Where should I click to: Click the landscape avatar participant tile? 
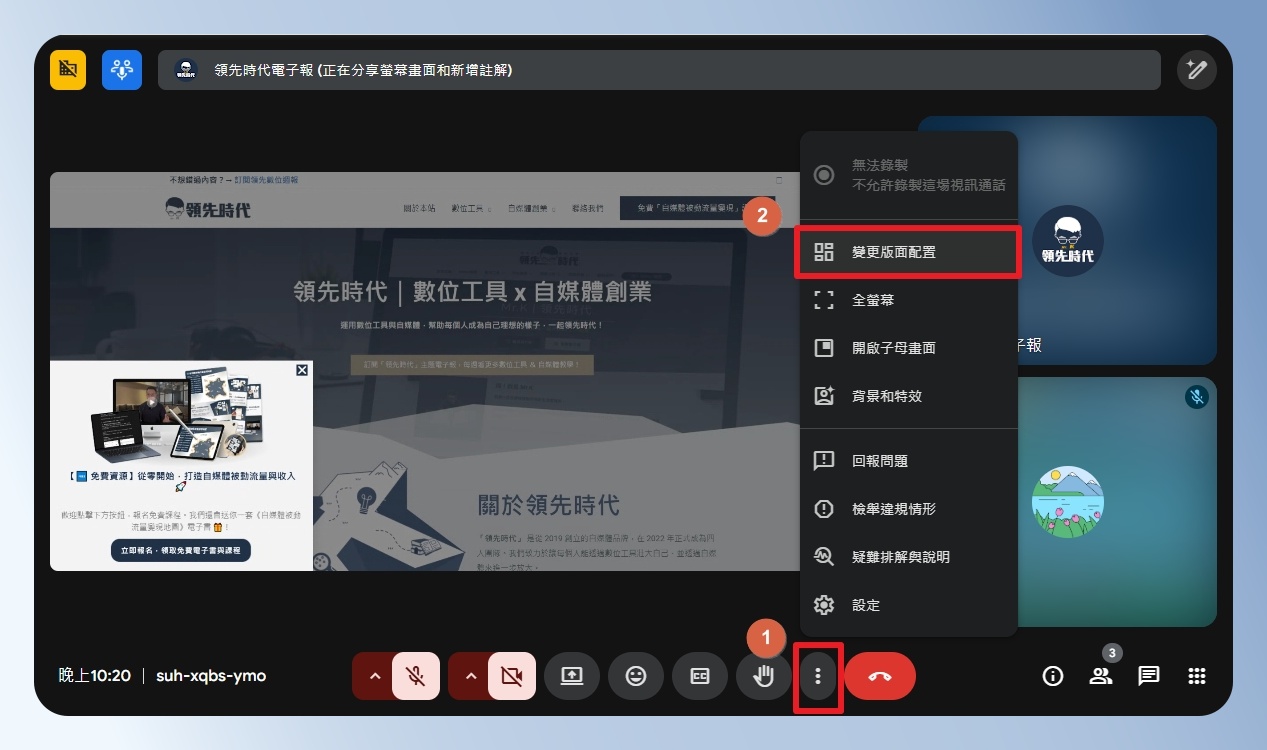coord(1067,501)
